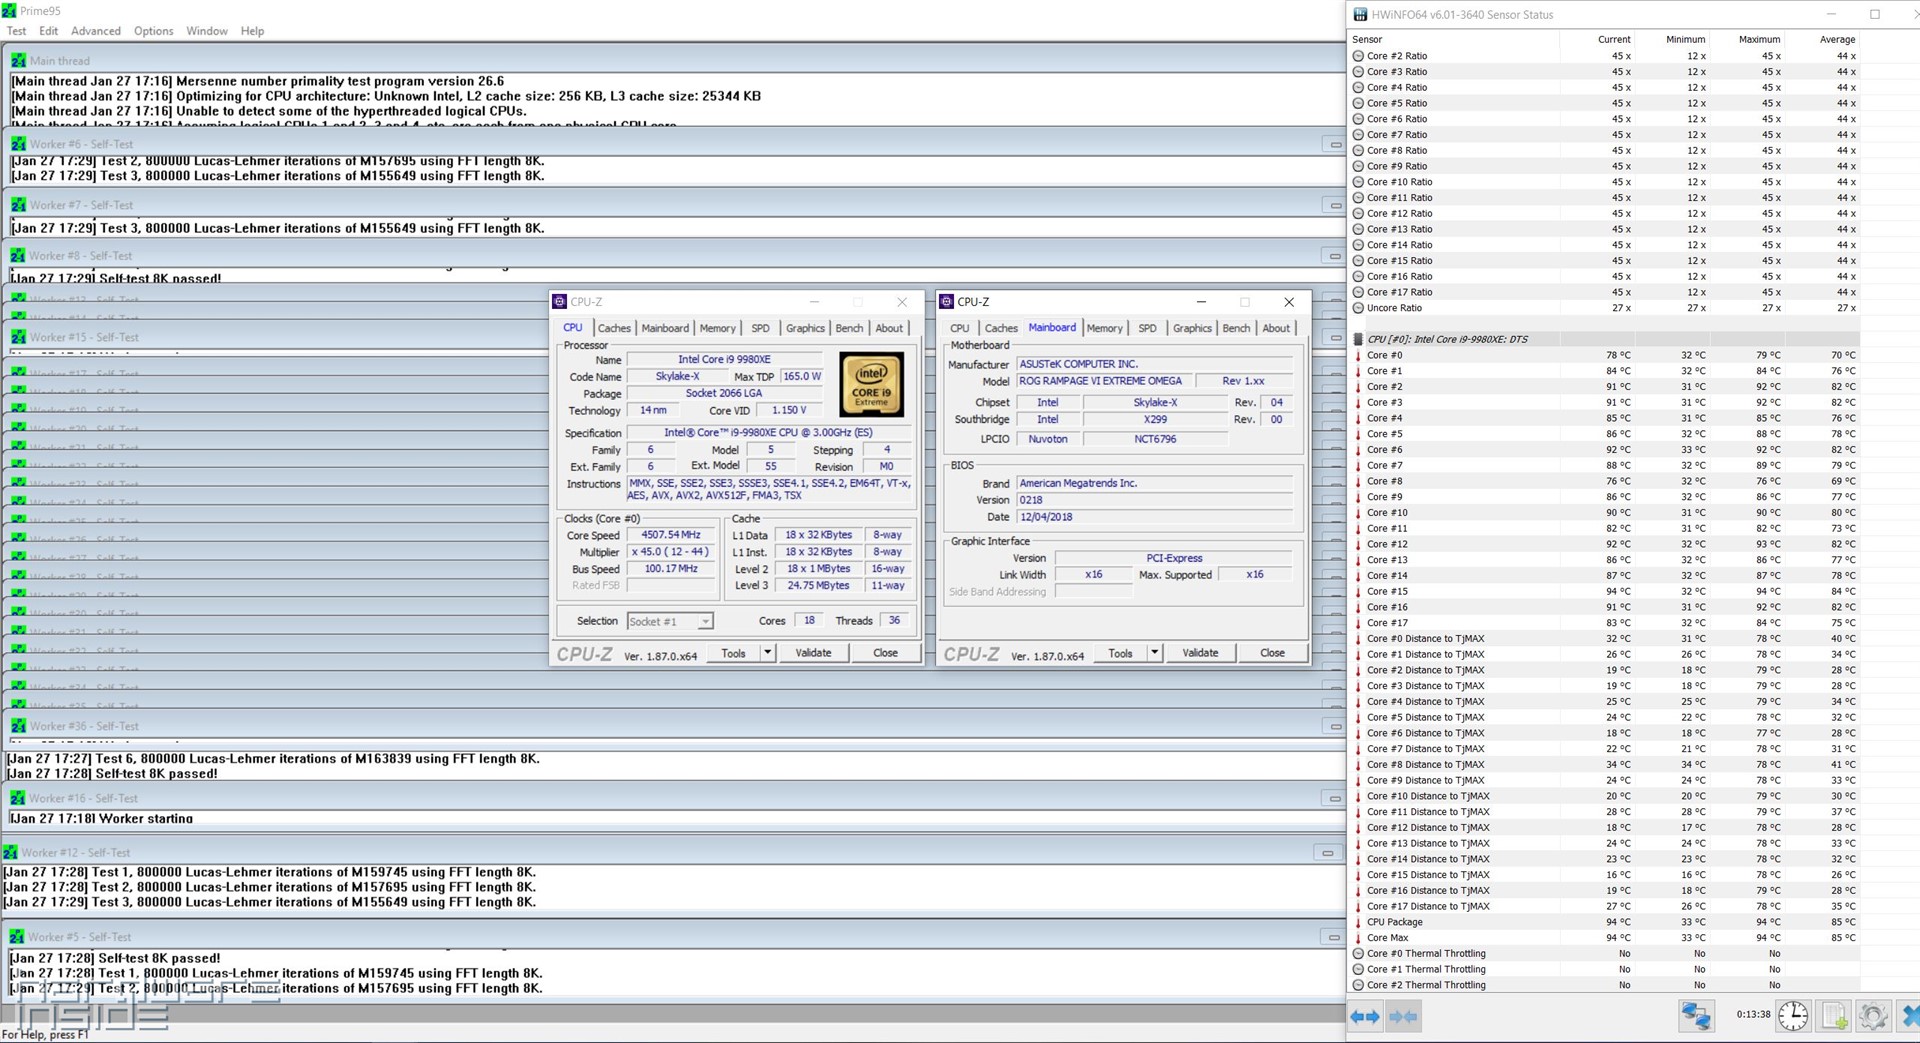The width and height of the screenshot is (1920, 1043).
Task: Switch to About tab in right CPU-Z
Action: (1276, 328)
